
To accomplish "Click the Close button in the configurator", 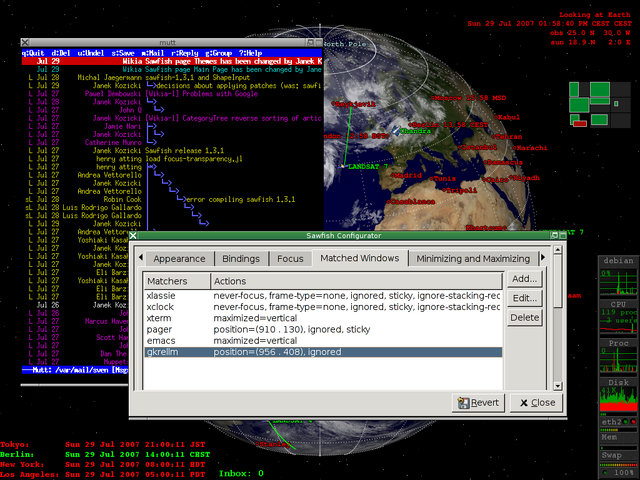I will click(x=537, y=403).
